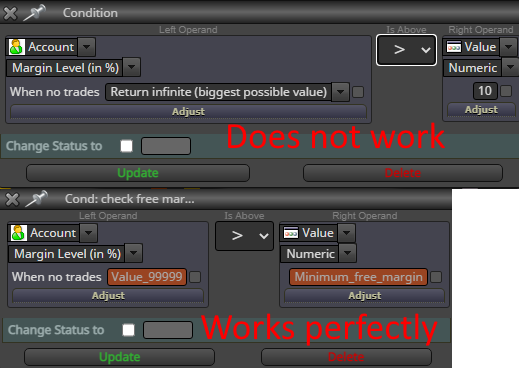Click numeric value field showing 10
Viewport: 519px width, 368px height.
tap(485, 91)
